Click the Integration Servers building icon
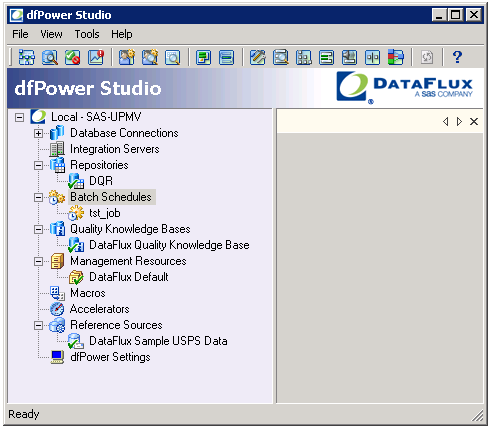This screenshot has width=491, height=428. tap(57, 149)
